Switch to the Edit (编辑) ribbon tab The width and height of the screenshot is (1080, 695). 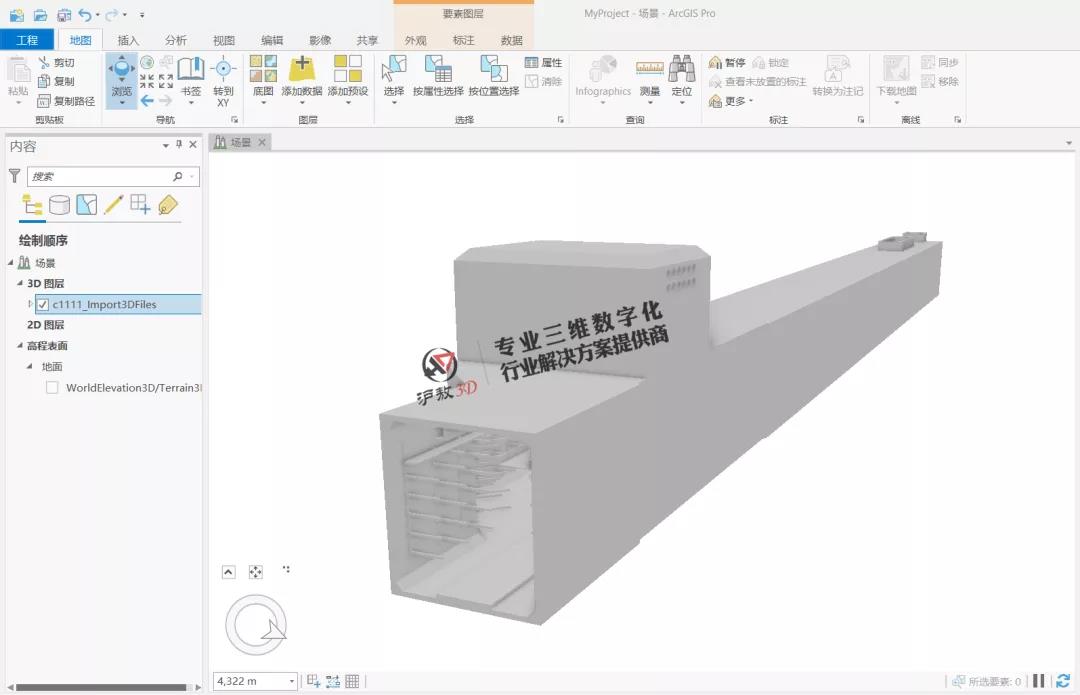tap(272, 40)
